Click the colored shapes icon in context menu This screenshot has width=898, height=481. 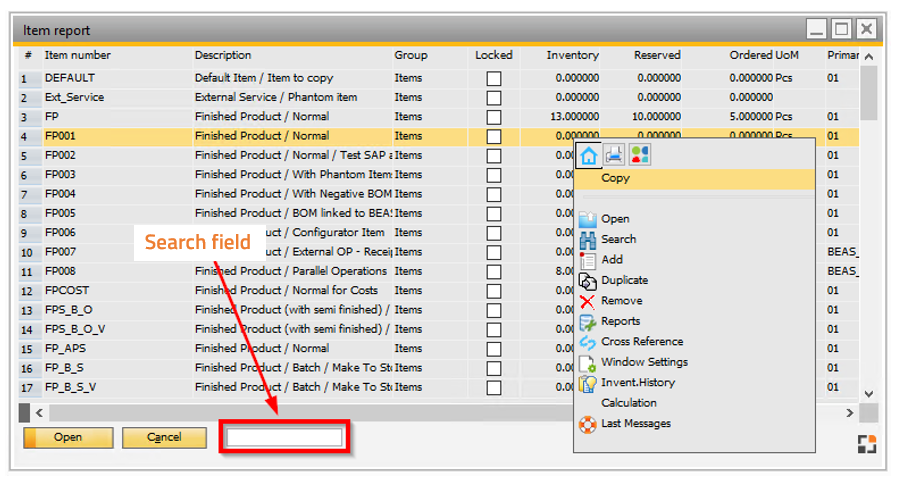(639, 155)
